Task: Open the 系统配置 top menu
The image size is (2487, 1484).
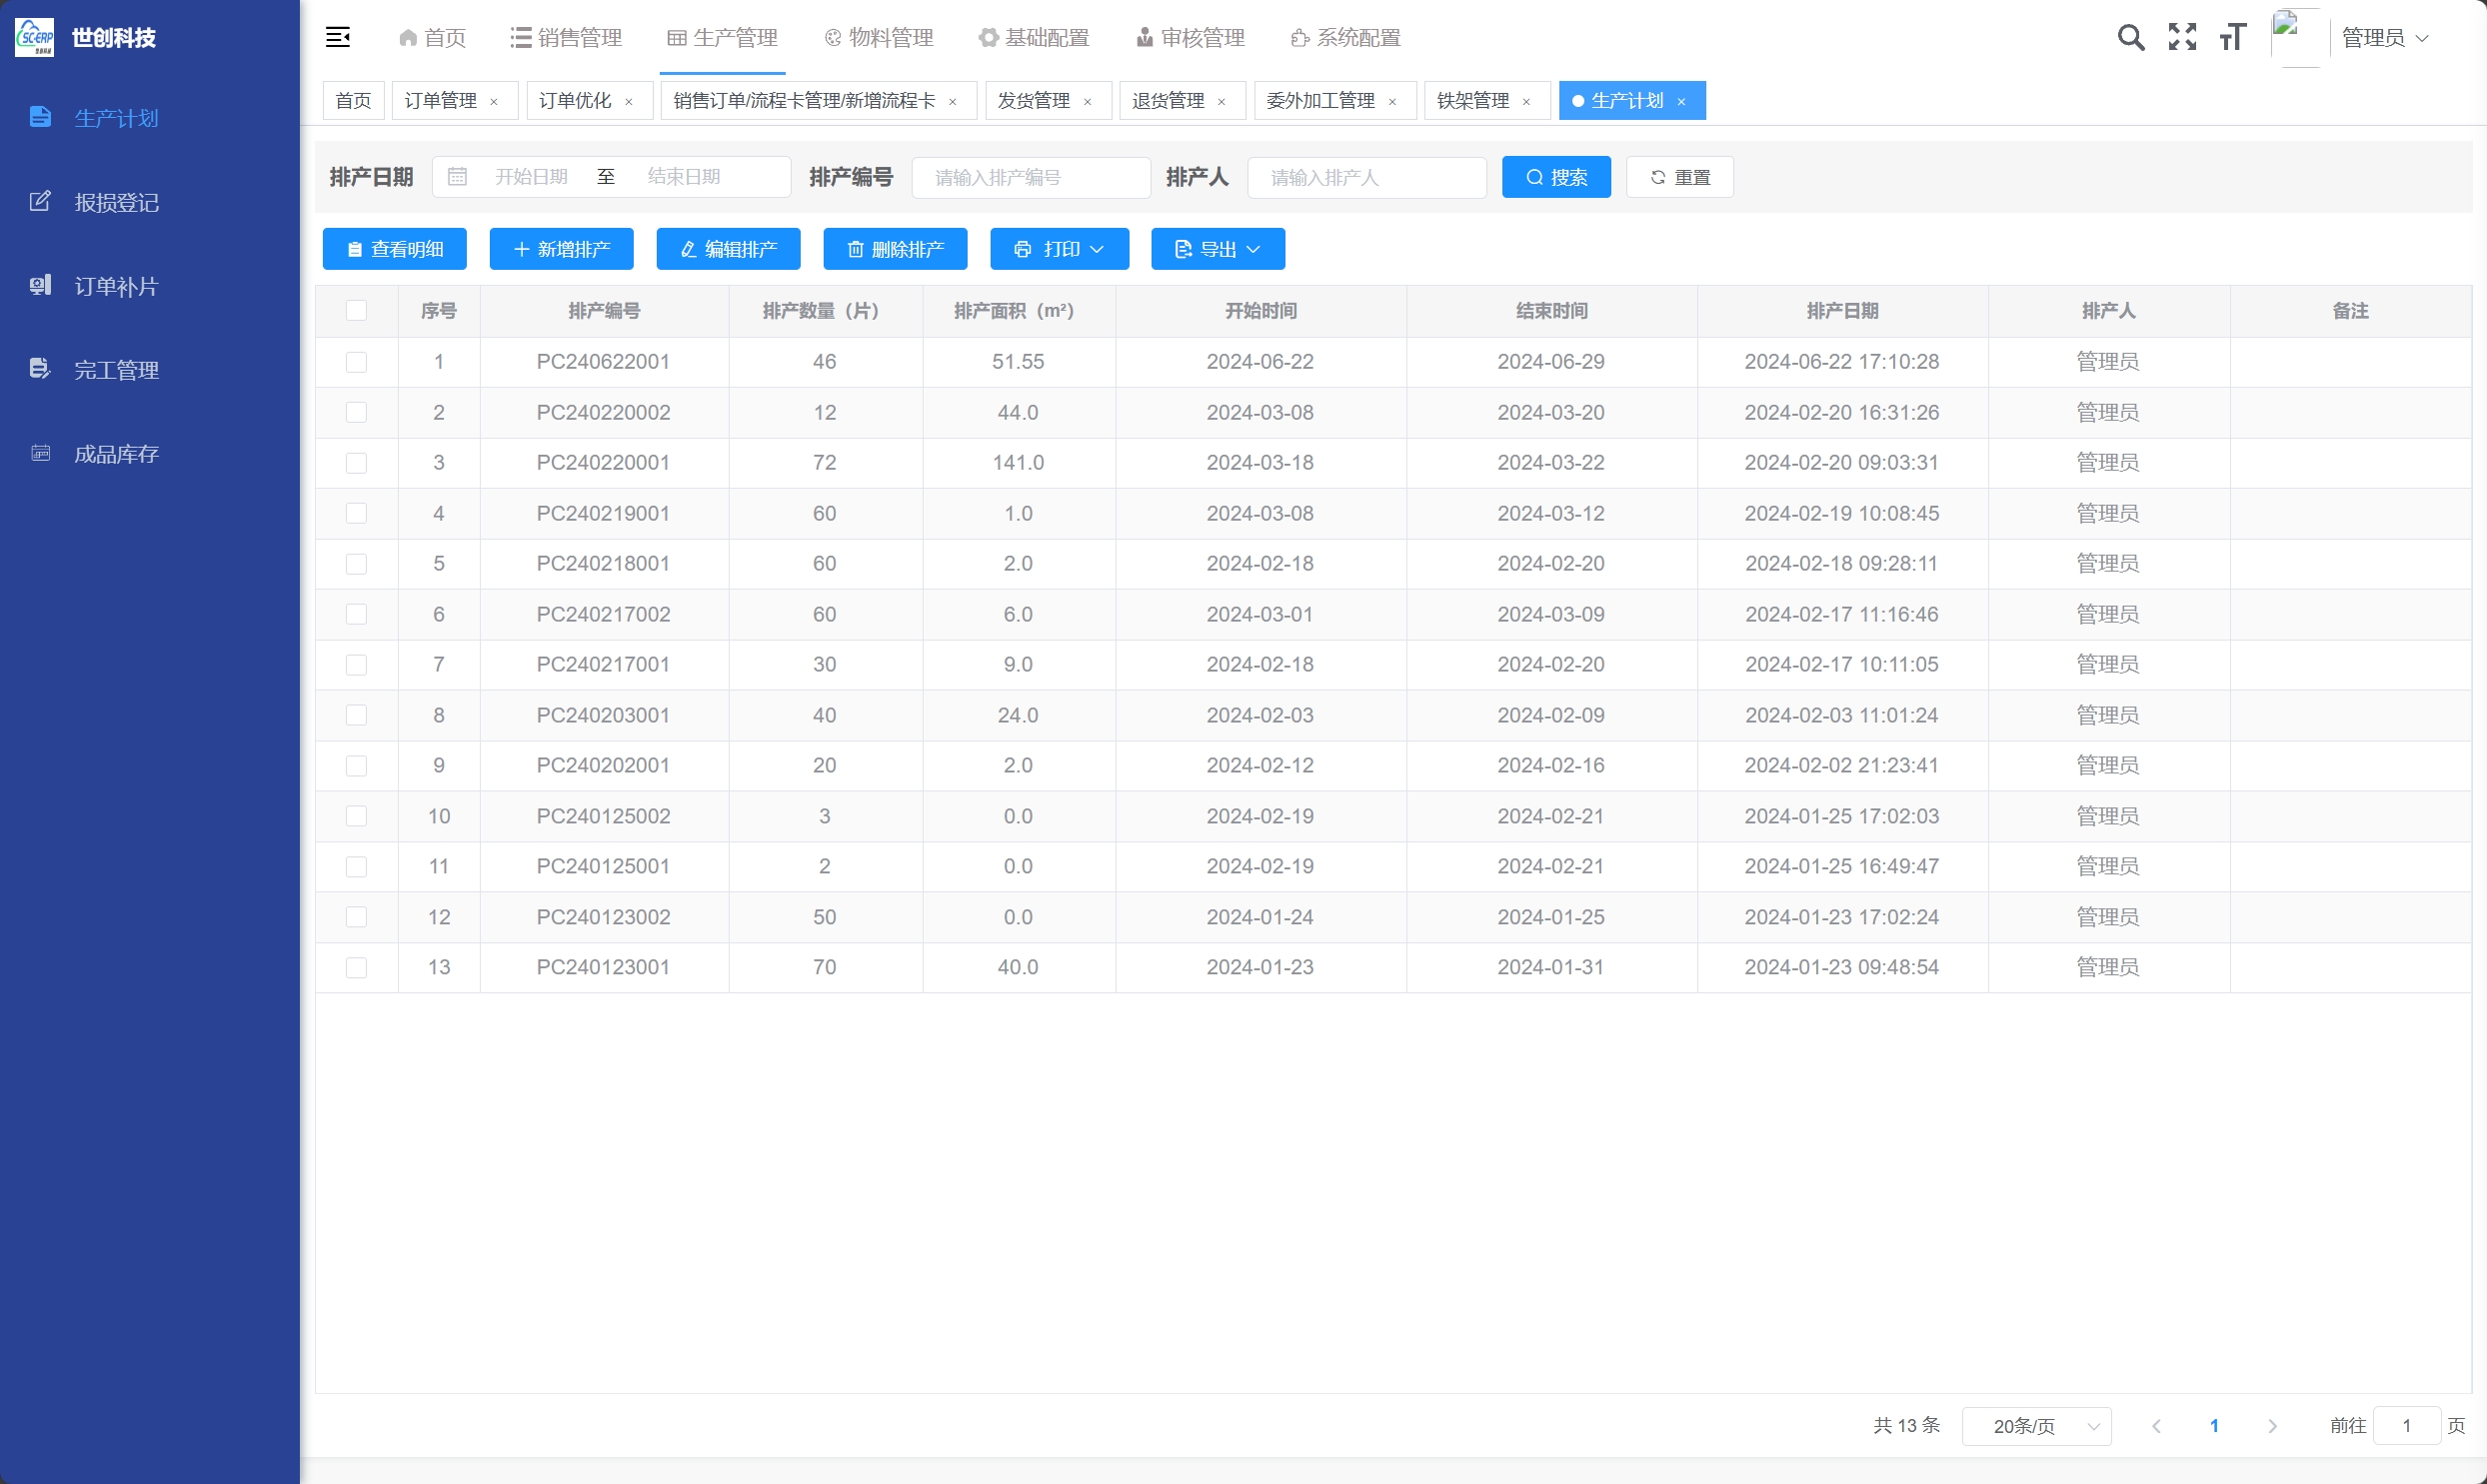Action: pos(1346,37)
